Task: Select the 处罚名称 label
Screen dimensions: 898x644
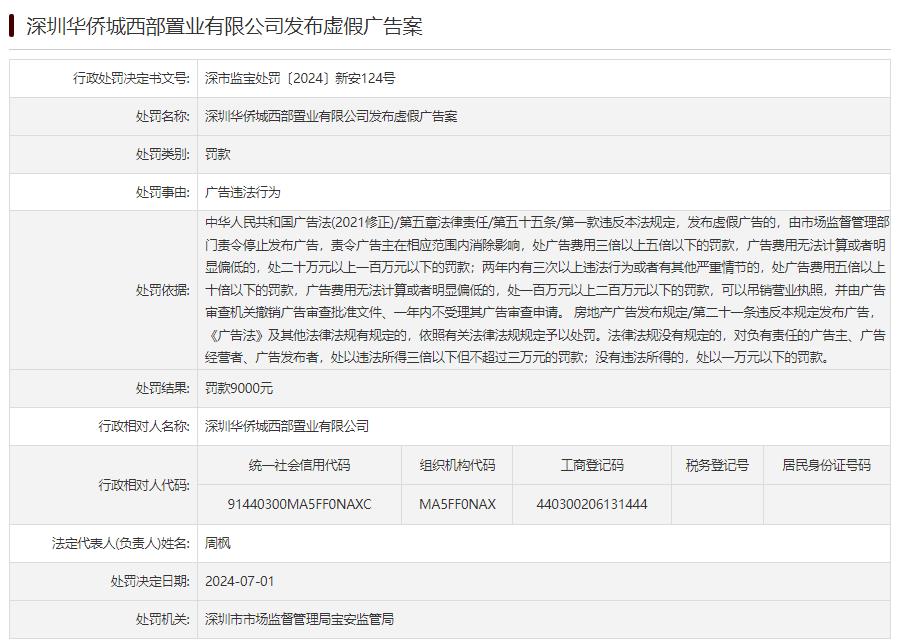Action: 163,116
